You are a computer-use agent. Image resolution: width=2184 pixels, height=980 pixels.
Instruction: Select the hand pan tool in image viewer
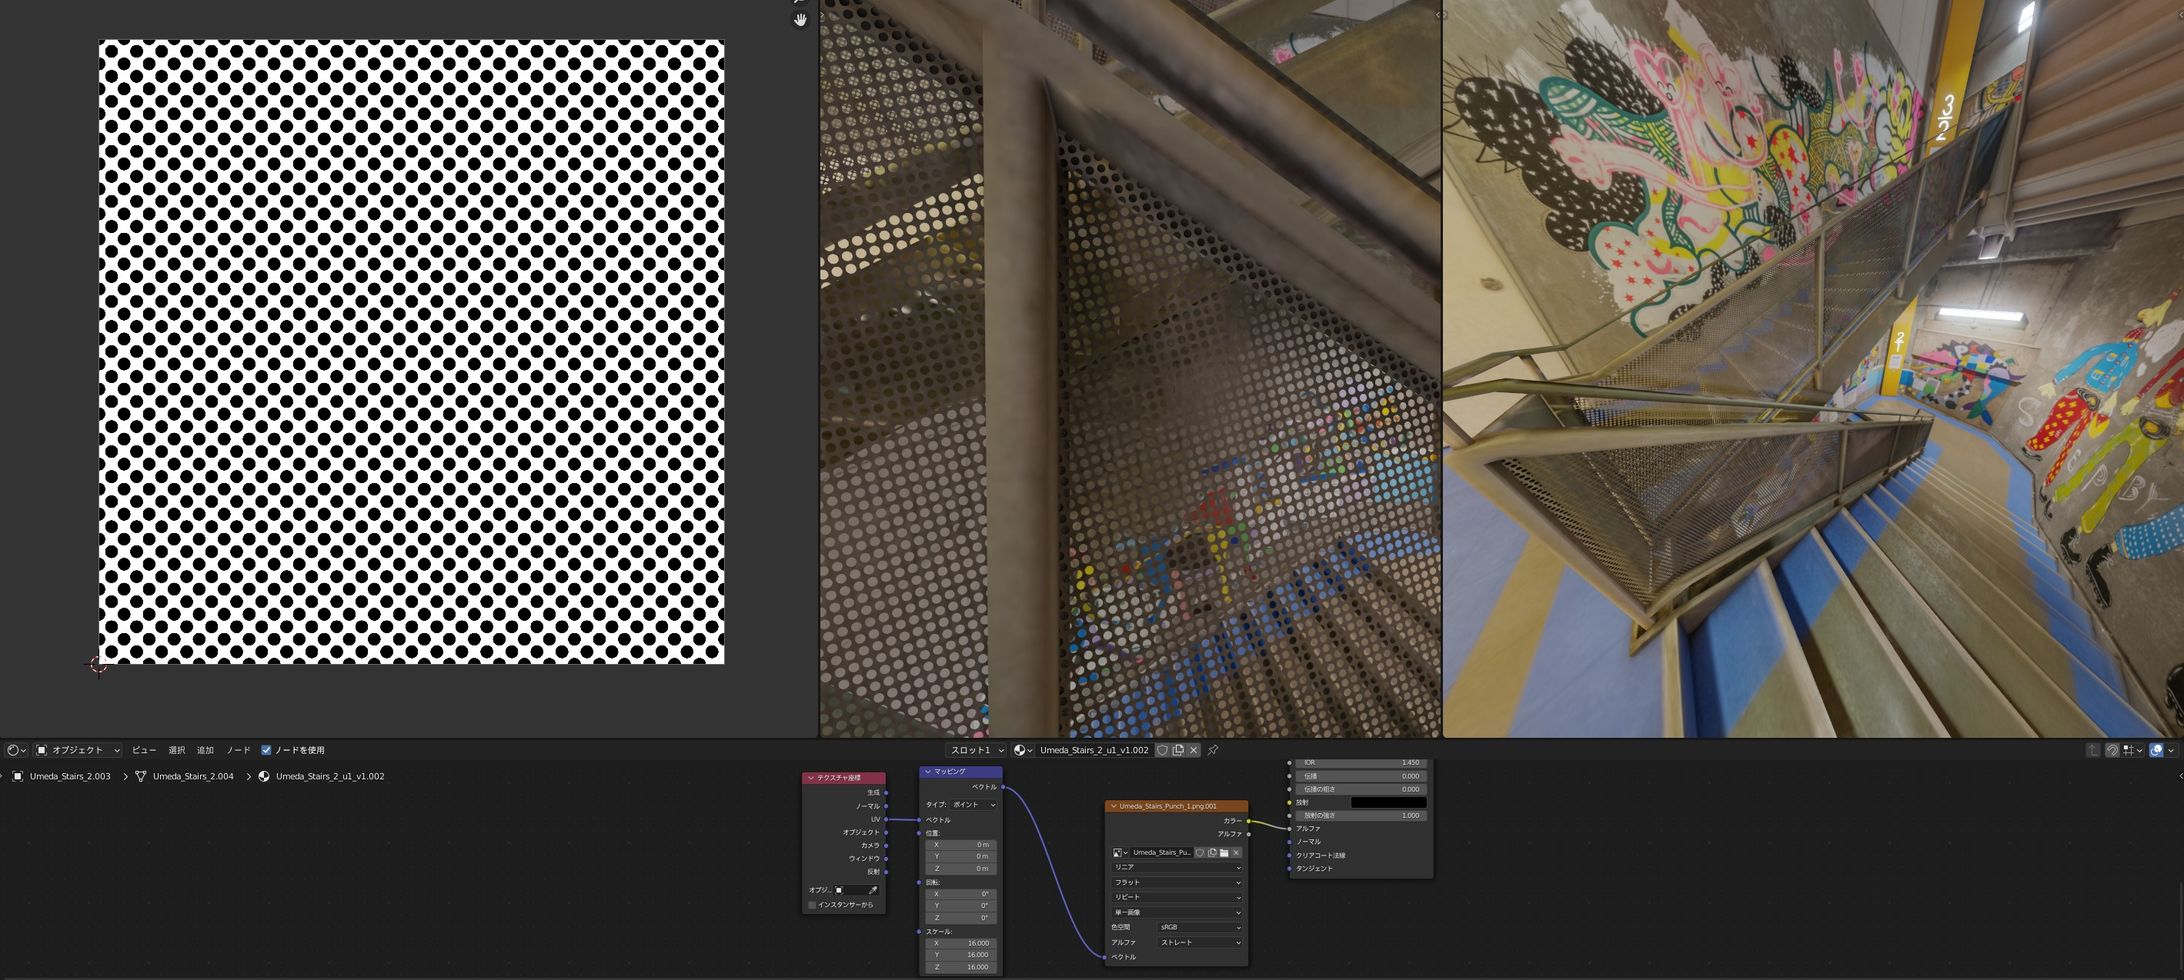click(800, 20)
